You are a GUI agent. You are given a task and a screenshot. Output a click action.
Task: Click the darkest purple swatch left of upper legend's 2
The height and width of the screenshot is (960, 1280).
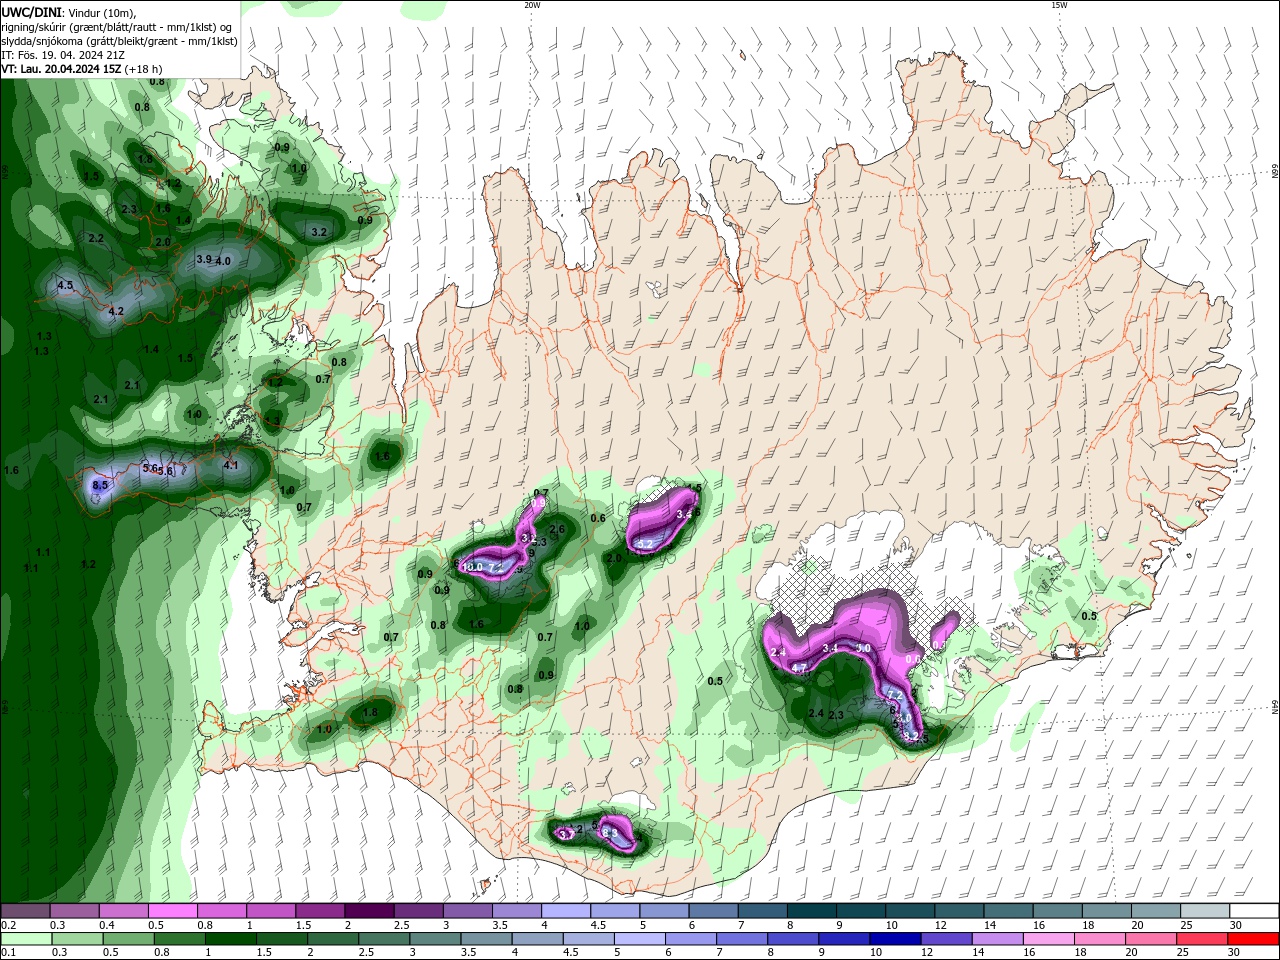[368, 911]
